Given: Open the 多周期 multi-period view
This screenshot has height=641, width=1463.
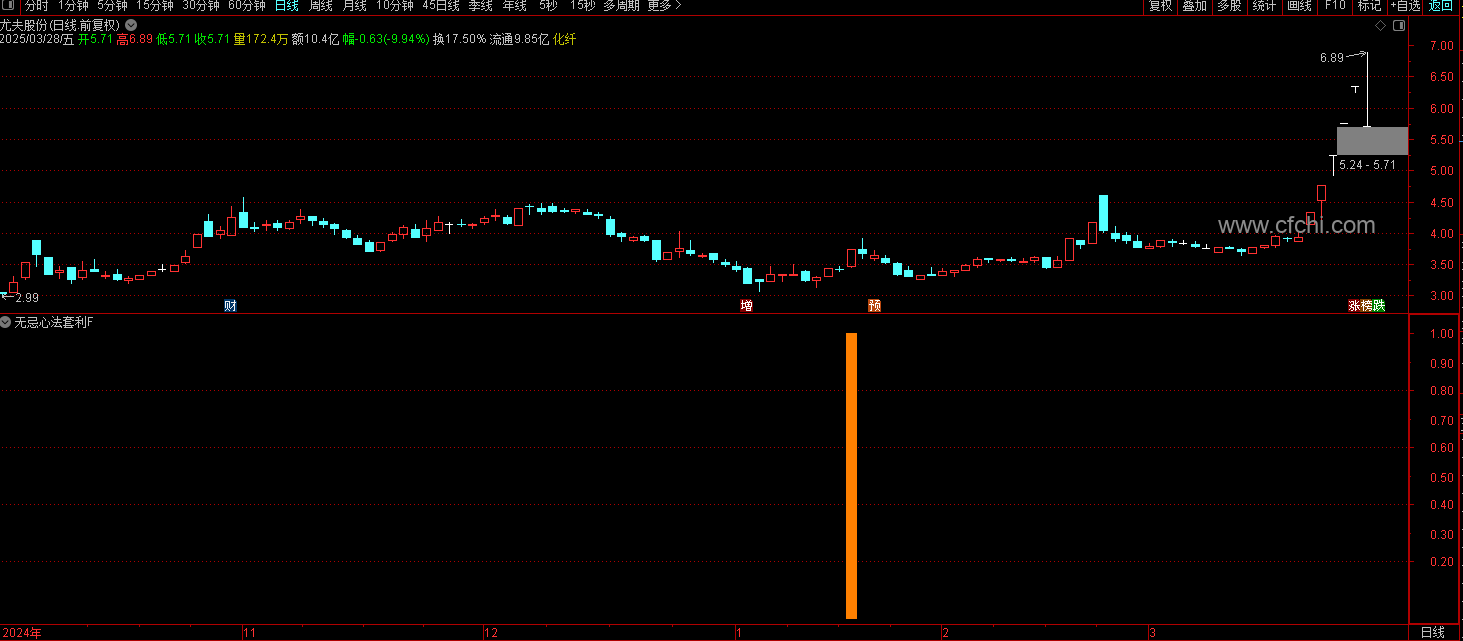Looking at the screenshot, I should (x=621, y=6).
